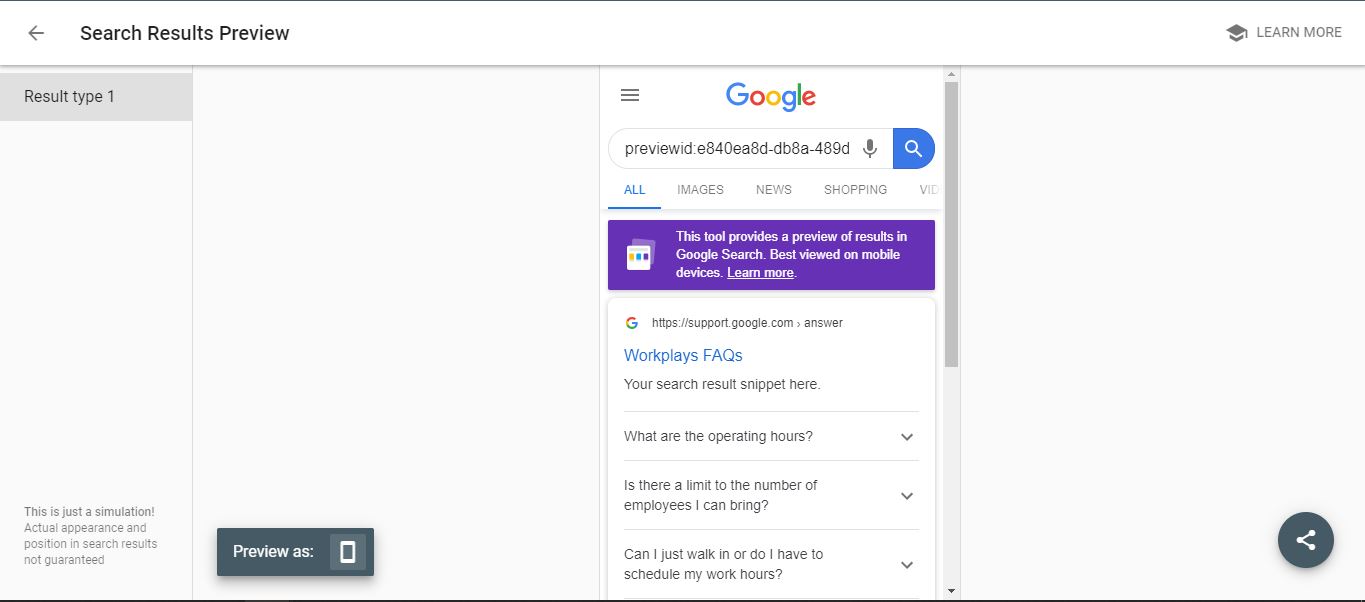The image size is (1365, 602).
Task: Open the Google hamburger menu
Action: point(630,95)
